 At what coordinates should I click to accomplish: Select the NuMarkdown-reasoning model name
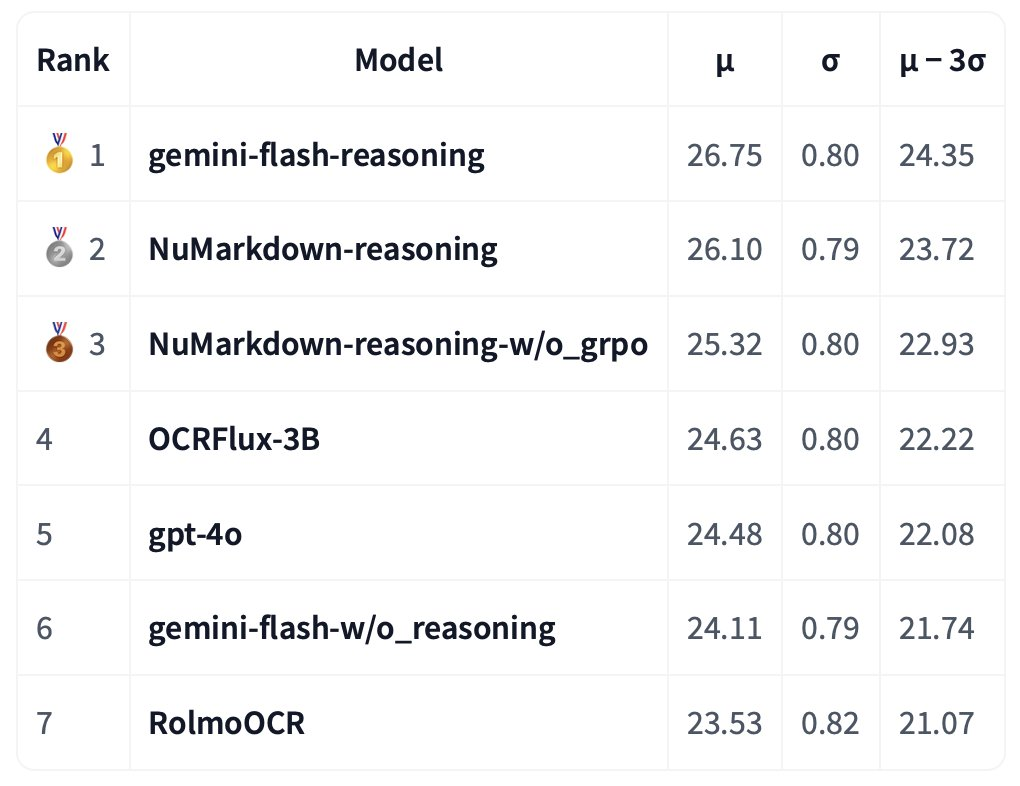(x=322, y=249)
